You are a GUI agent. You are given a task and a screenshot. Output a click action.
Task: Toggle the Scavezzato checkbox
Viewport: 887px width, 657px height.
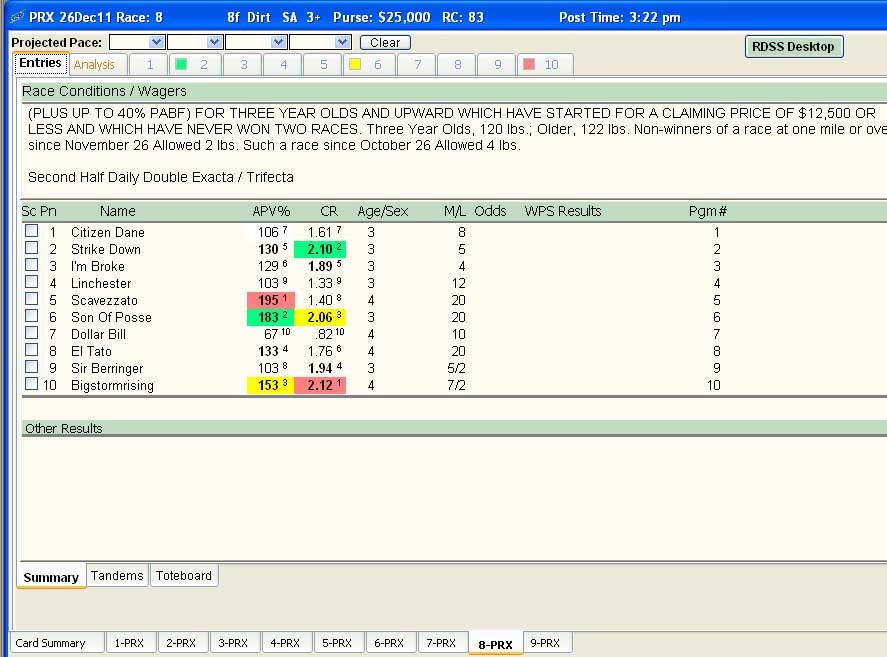coord(32,298)
